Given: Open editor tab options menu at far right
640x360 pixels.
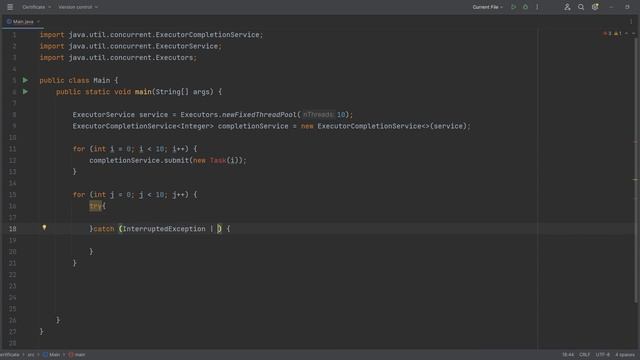Looking at the screenshot, I should tap(631, 22).
